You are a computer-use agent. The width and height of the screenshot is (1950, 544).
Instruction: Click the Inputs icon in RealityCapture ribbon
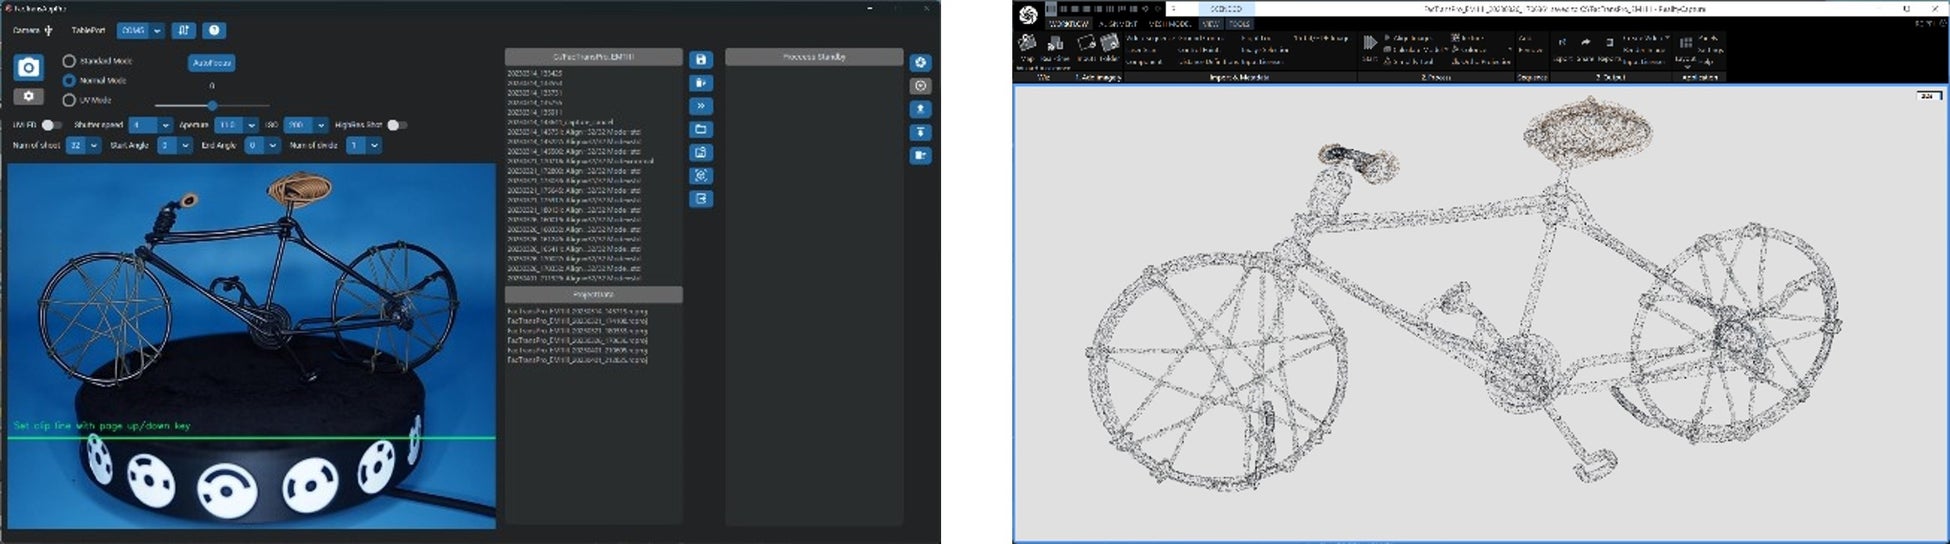pos(1086,44)
